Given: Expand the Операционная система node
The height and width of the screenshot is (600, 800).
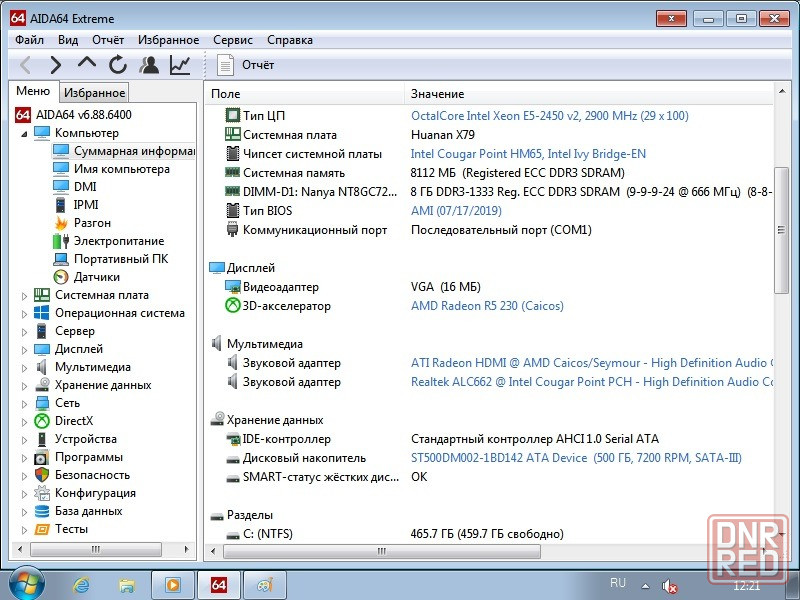Looking at the screenshot, I should [x=24, y=314].
